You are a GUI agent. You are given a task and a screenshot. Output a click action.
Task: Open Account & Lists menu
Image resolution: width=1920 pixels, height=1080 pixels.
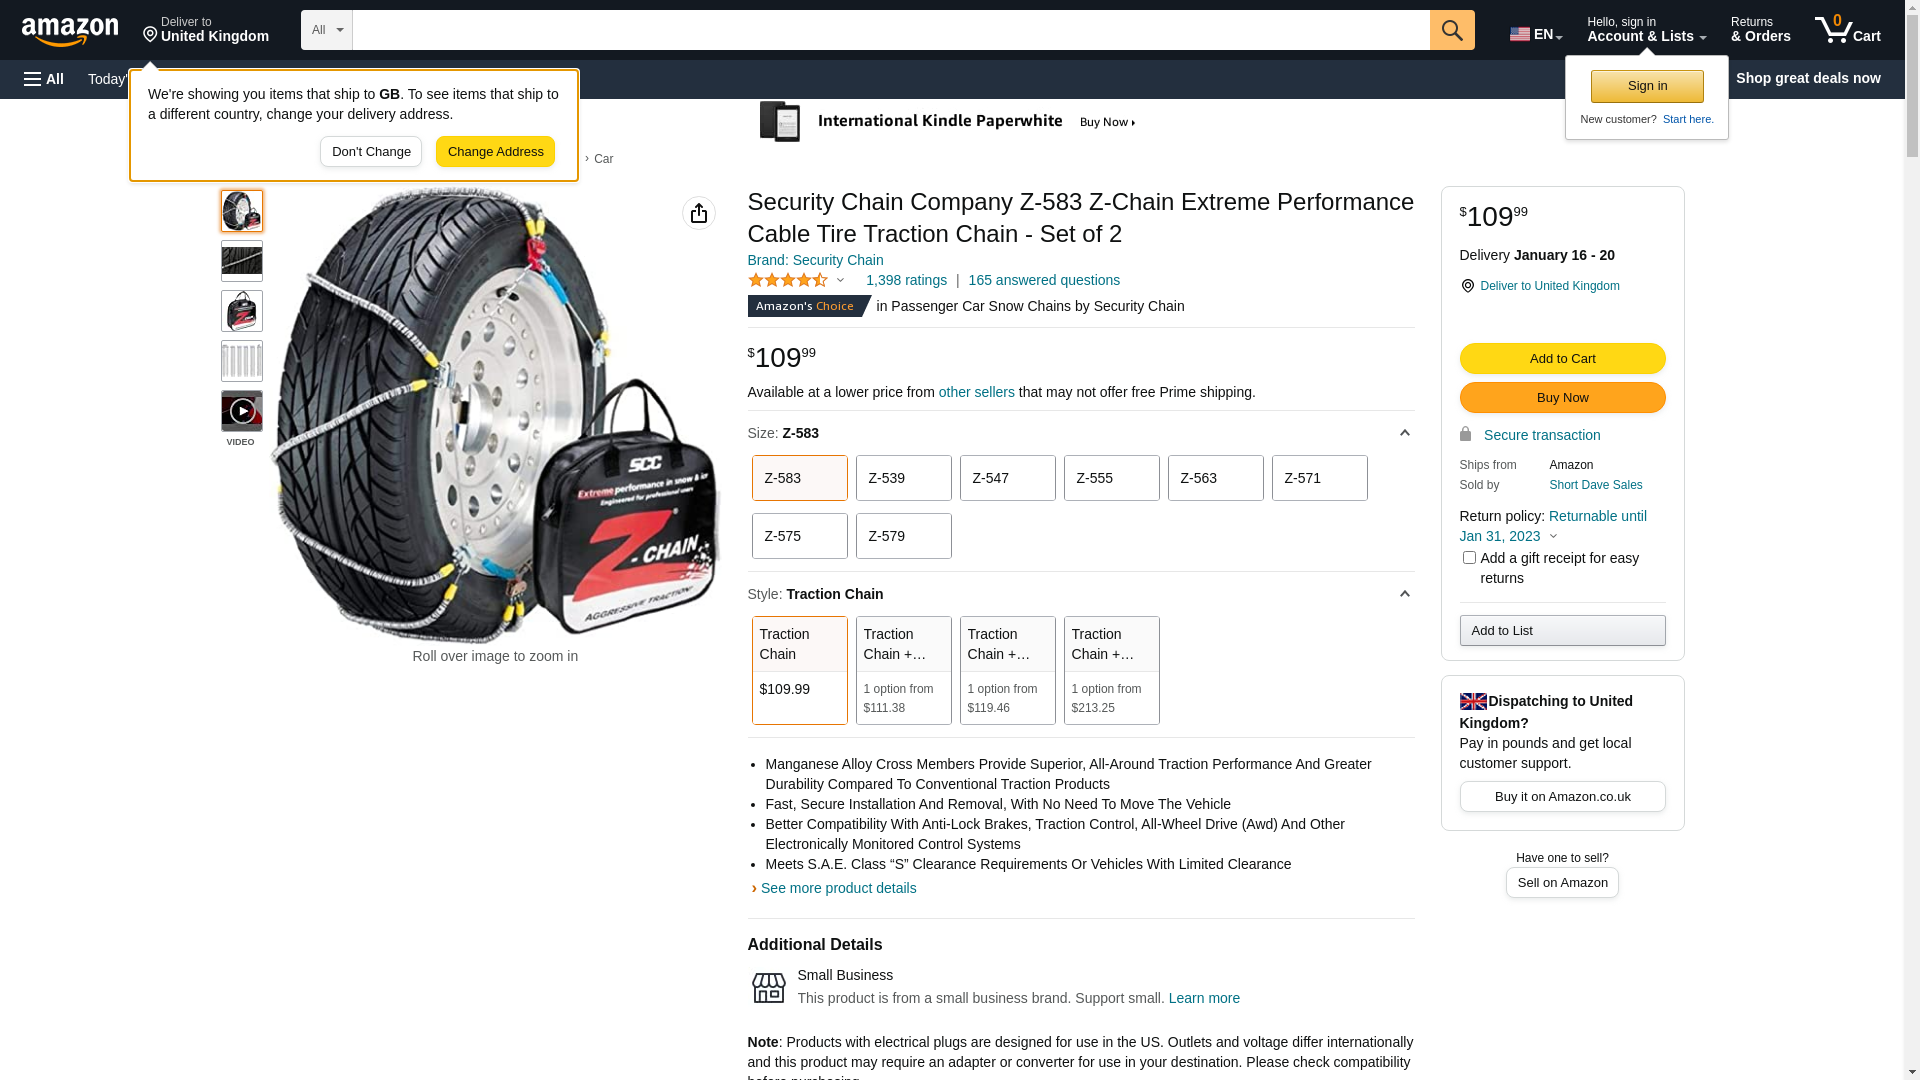[1646, 30]
